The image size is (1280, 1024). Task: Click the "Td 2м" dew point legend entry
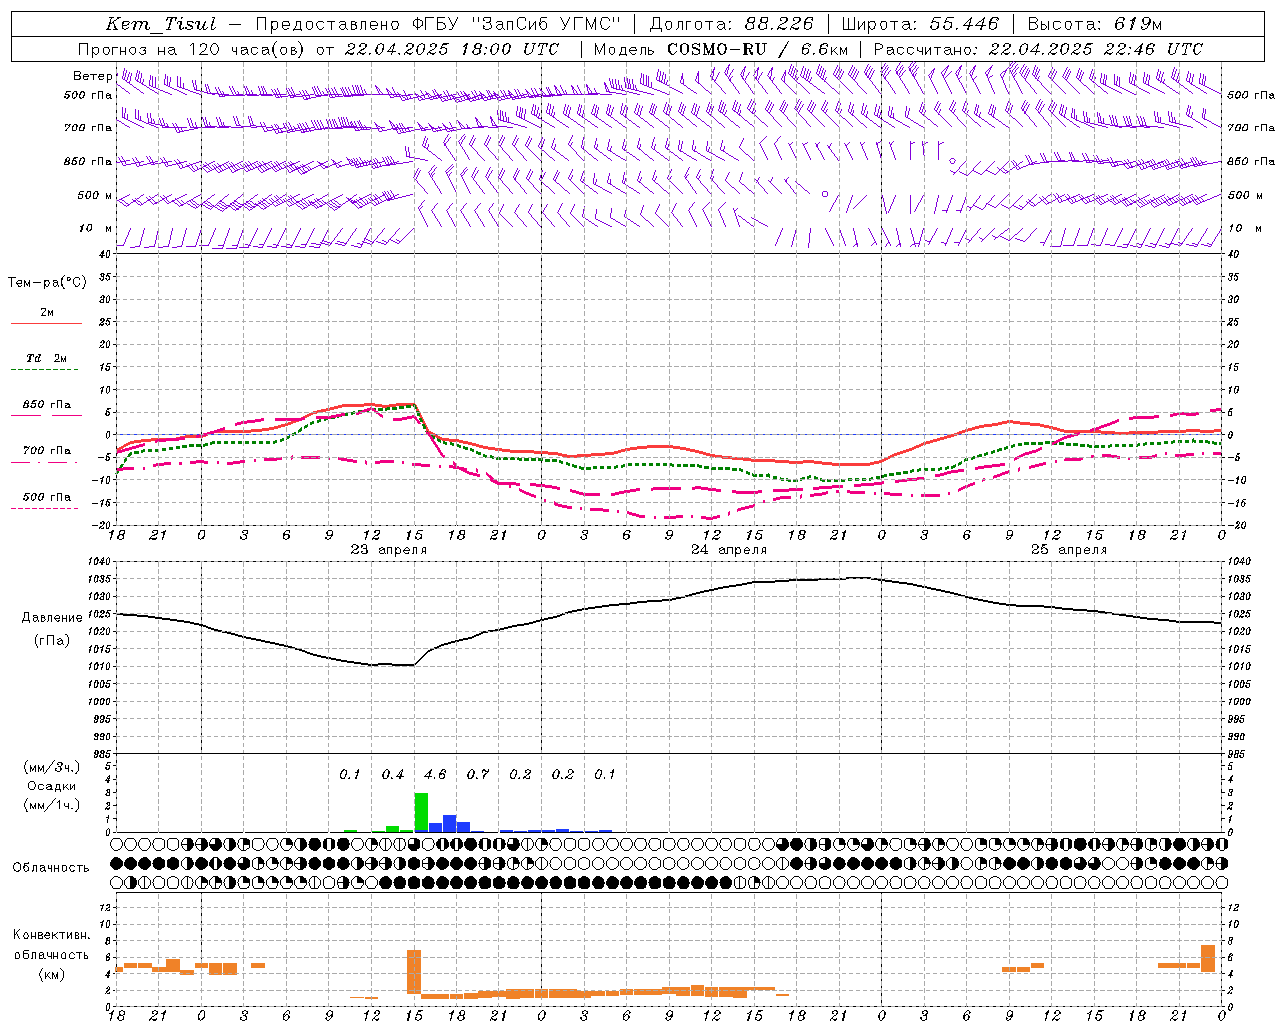pos(46,358)
